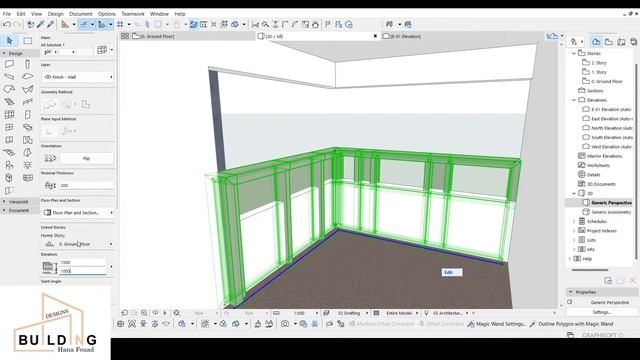The height and width of the screenshot is (360, 640).
Task: Open the Design menu
Action: (56, 14)
